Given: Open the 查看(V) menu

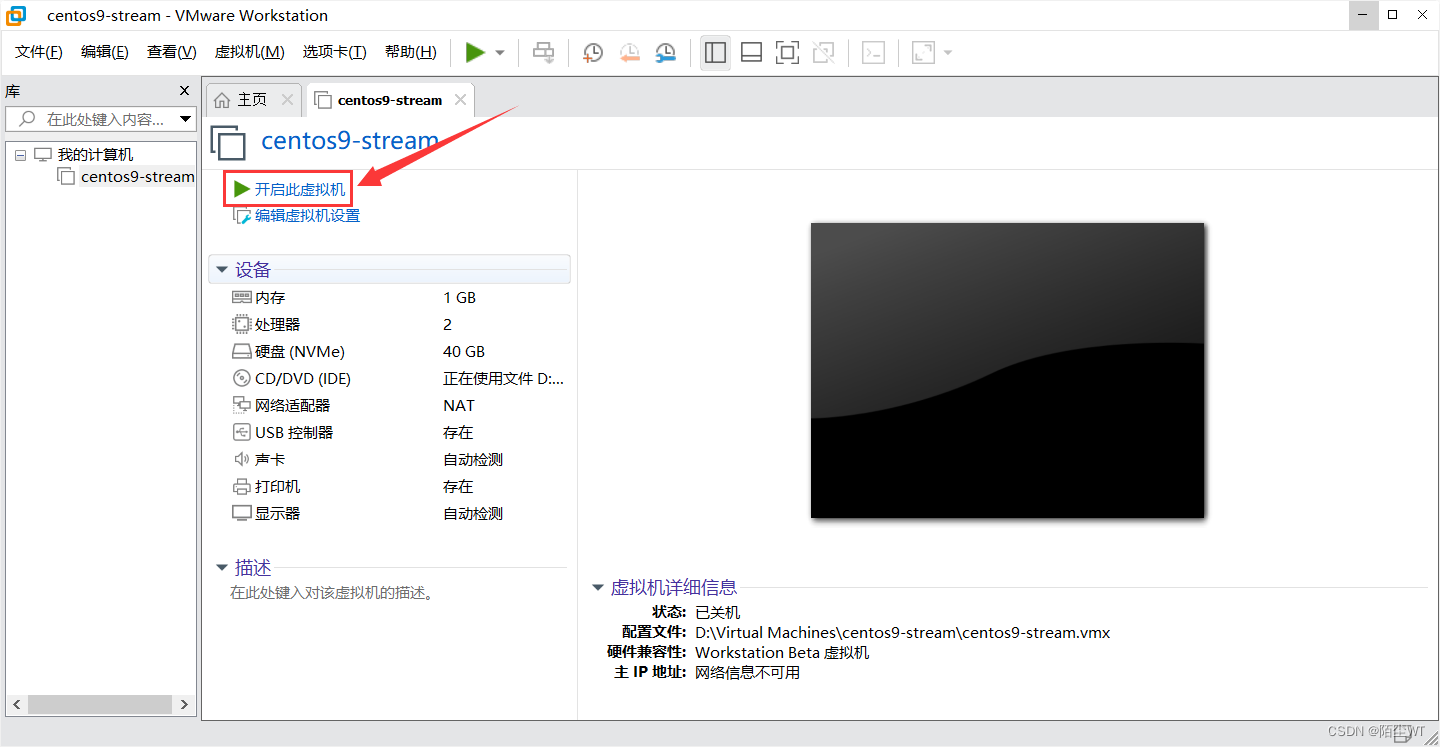Looking at the screenshot, I should pos(171,52).
